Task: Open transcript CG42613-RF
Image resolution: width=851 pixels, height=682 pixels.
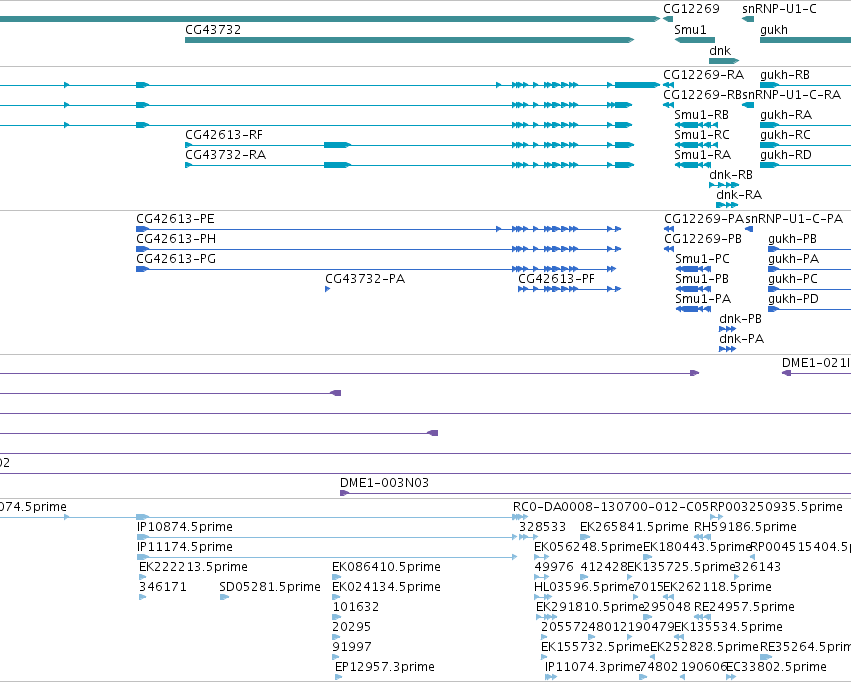Action: pos(224,135)
